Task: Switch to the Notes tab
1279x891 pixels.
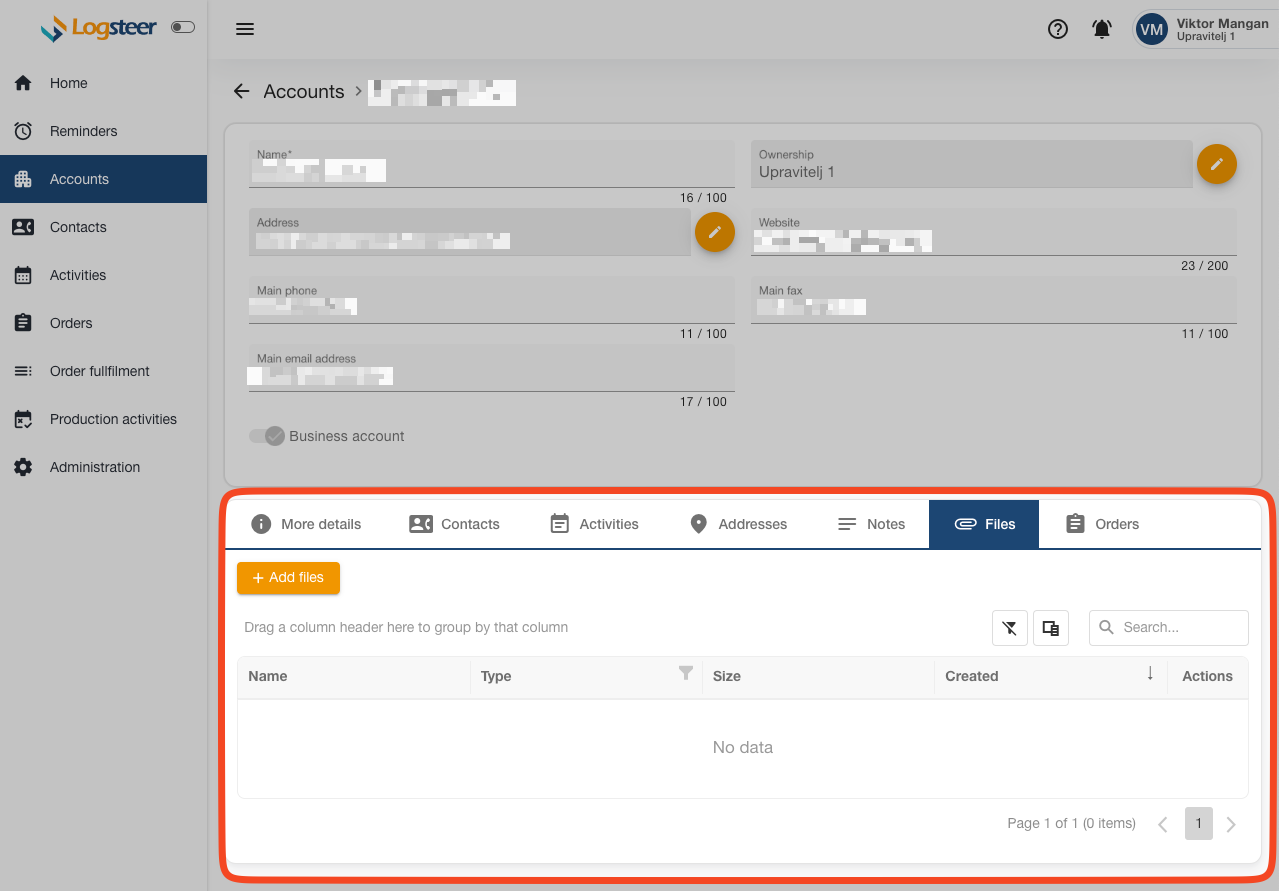Action: 871,524
